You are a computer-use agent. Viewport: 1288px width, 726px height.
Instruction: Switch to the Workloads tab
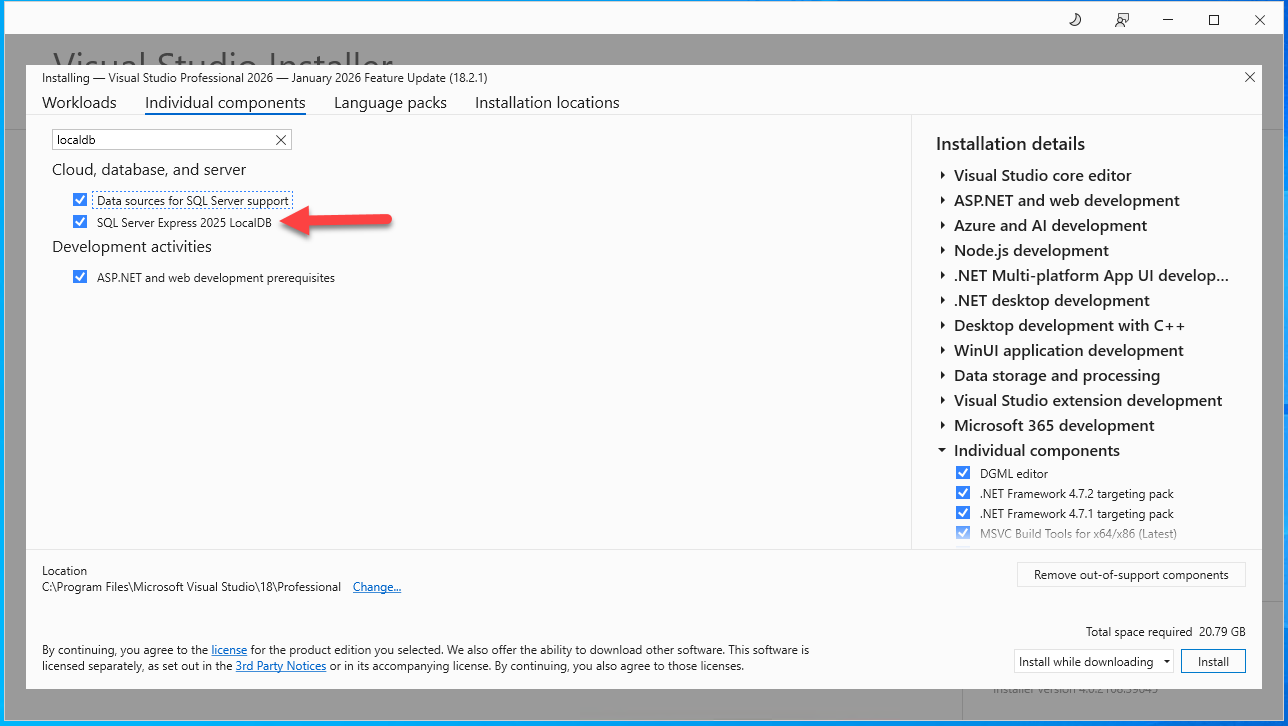click(x=79, y=103)
